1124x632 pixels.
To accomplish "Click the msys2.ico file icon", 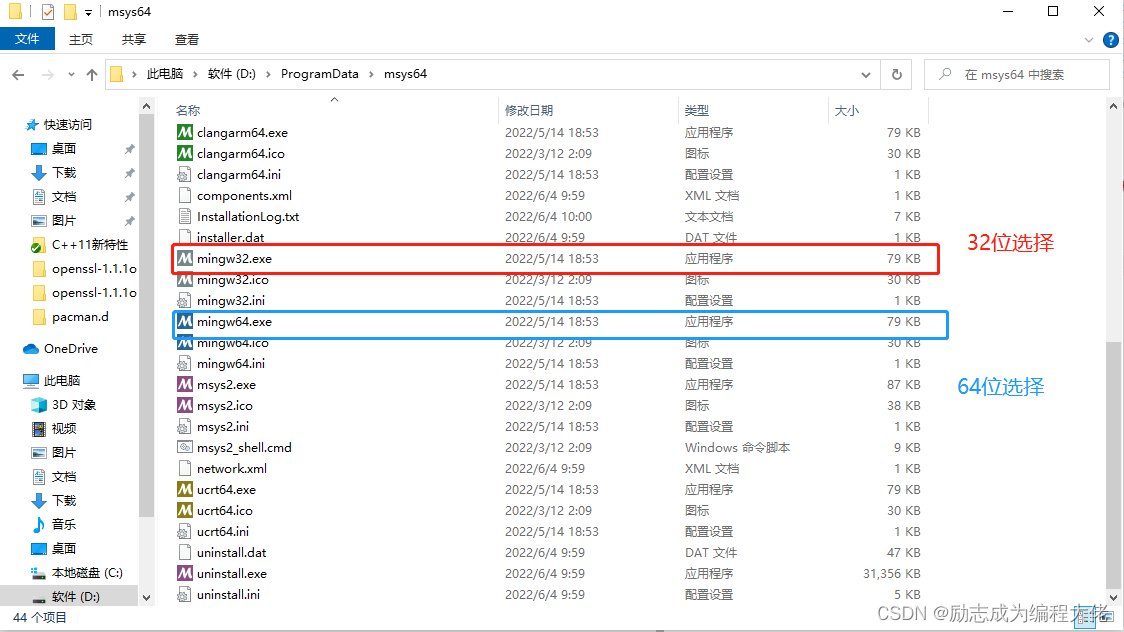I will [x=185, y=406].
